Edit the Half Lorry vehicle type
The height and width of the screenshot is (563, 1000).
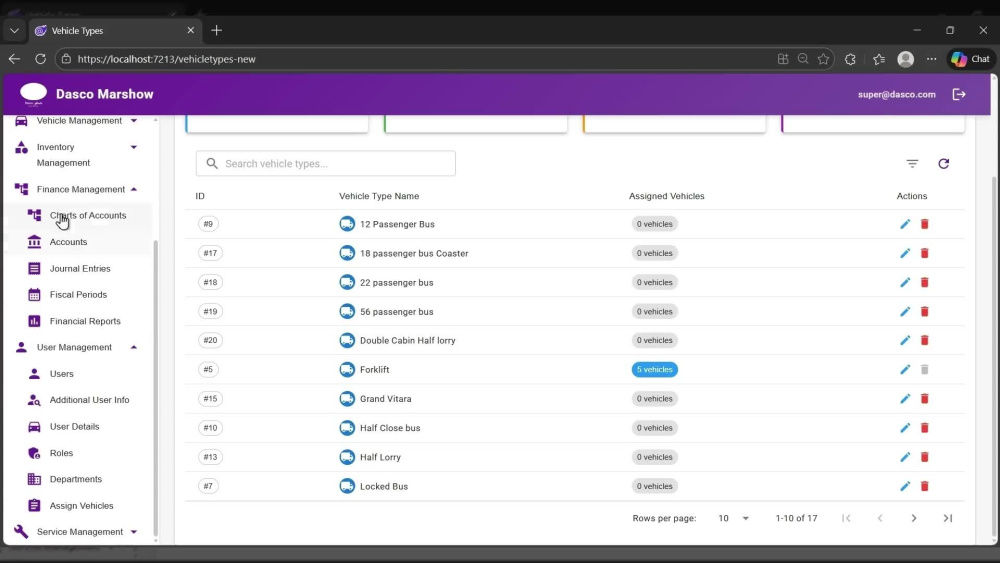905,457
